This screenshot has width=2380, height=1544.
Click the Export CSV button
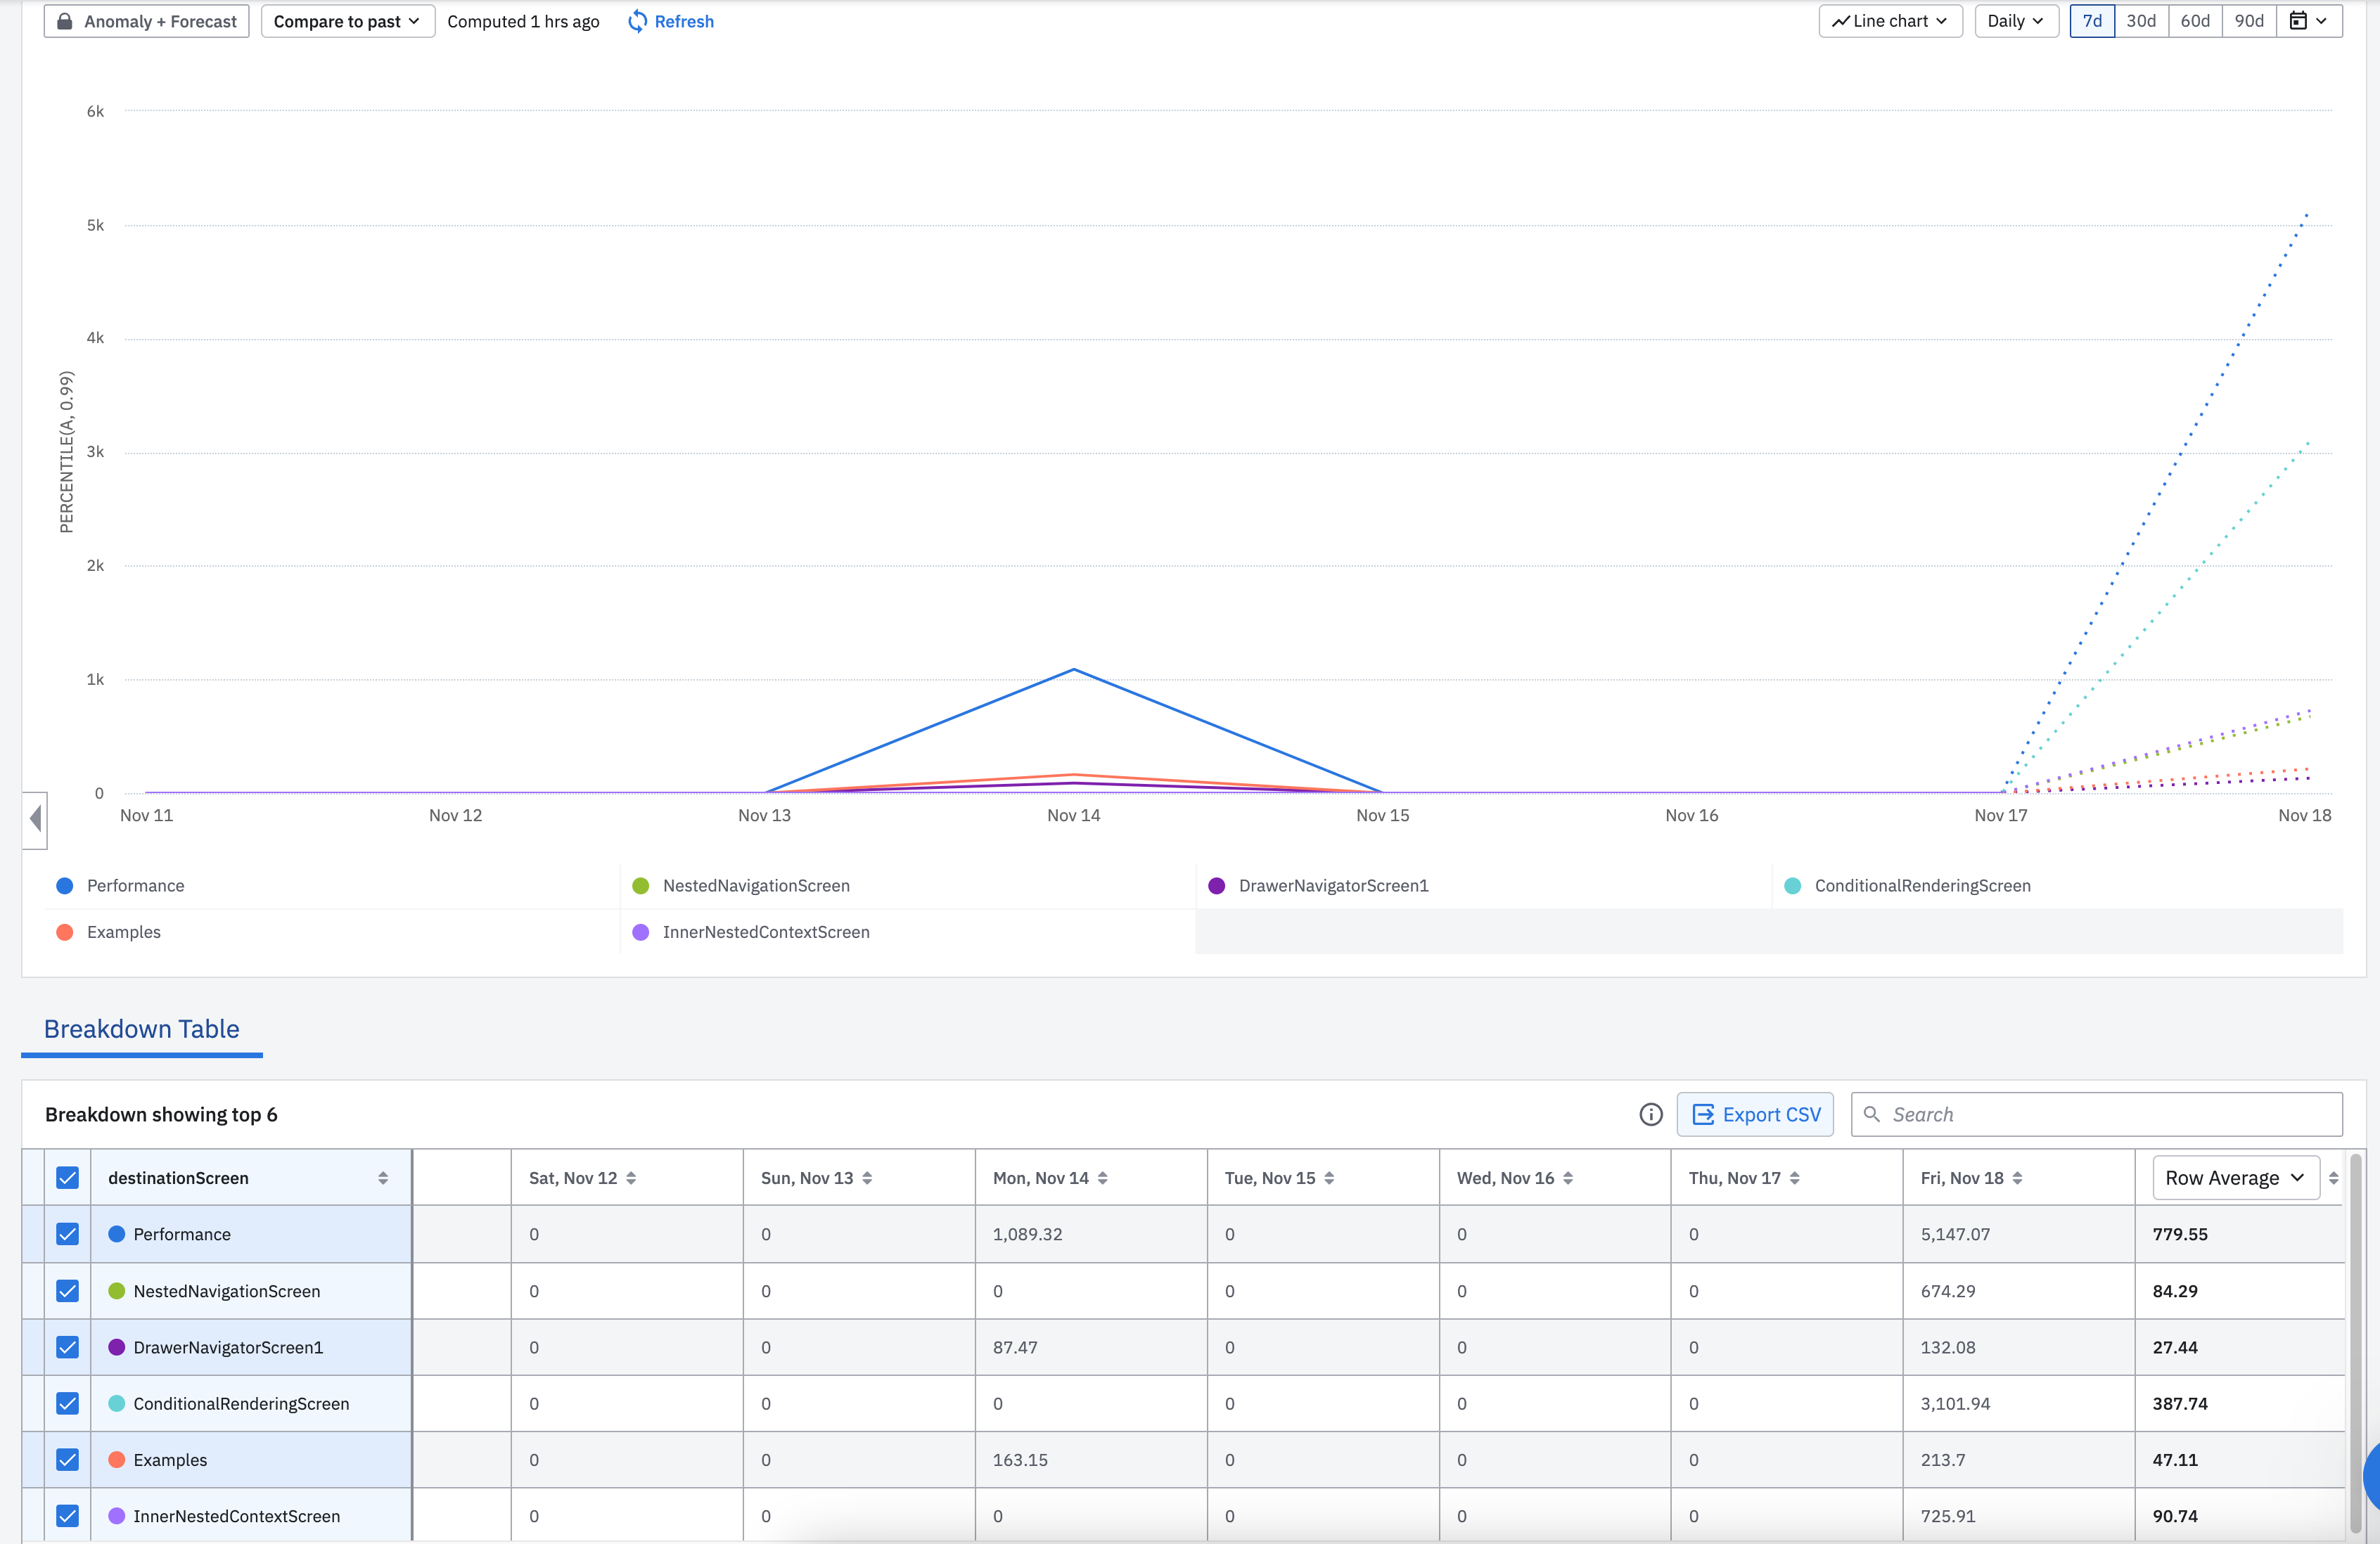[x=1755, y=1114]
